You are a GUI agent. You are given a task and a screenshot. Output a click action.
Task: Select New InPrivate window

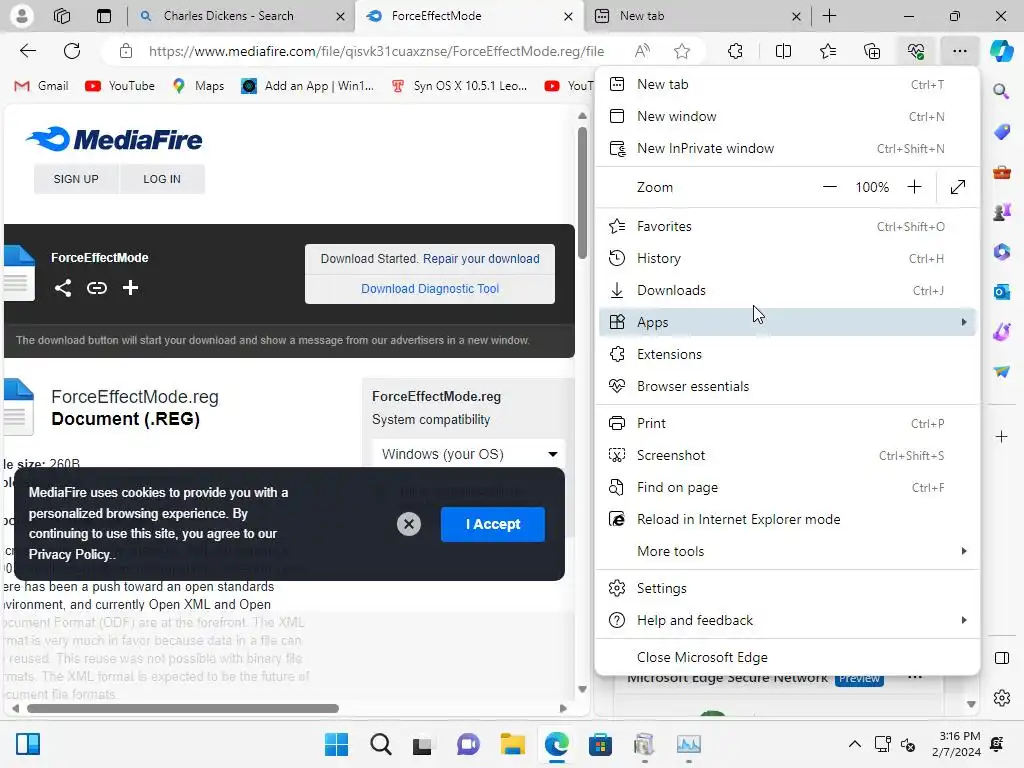787,149
